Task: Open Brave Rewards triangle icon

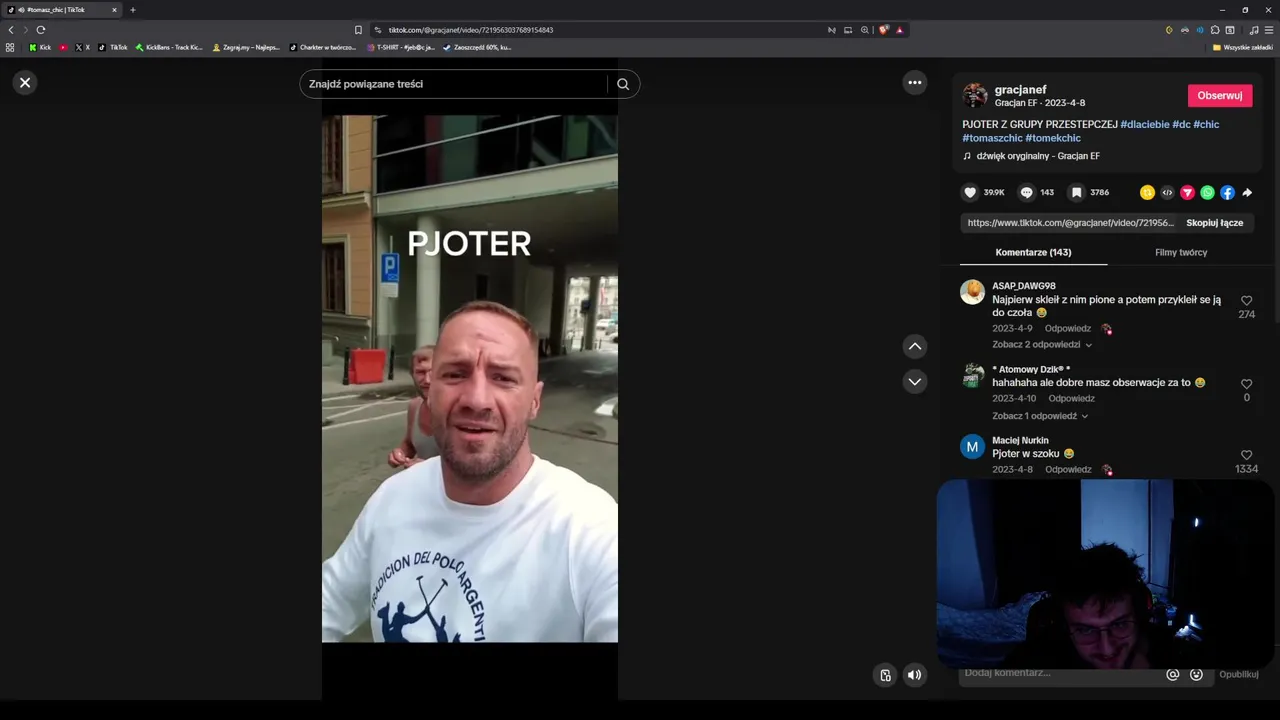Action: (x=900, y=30)
